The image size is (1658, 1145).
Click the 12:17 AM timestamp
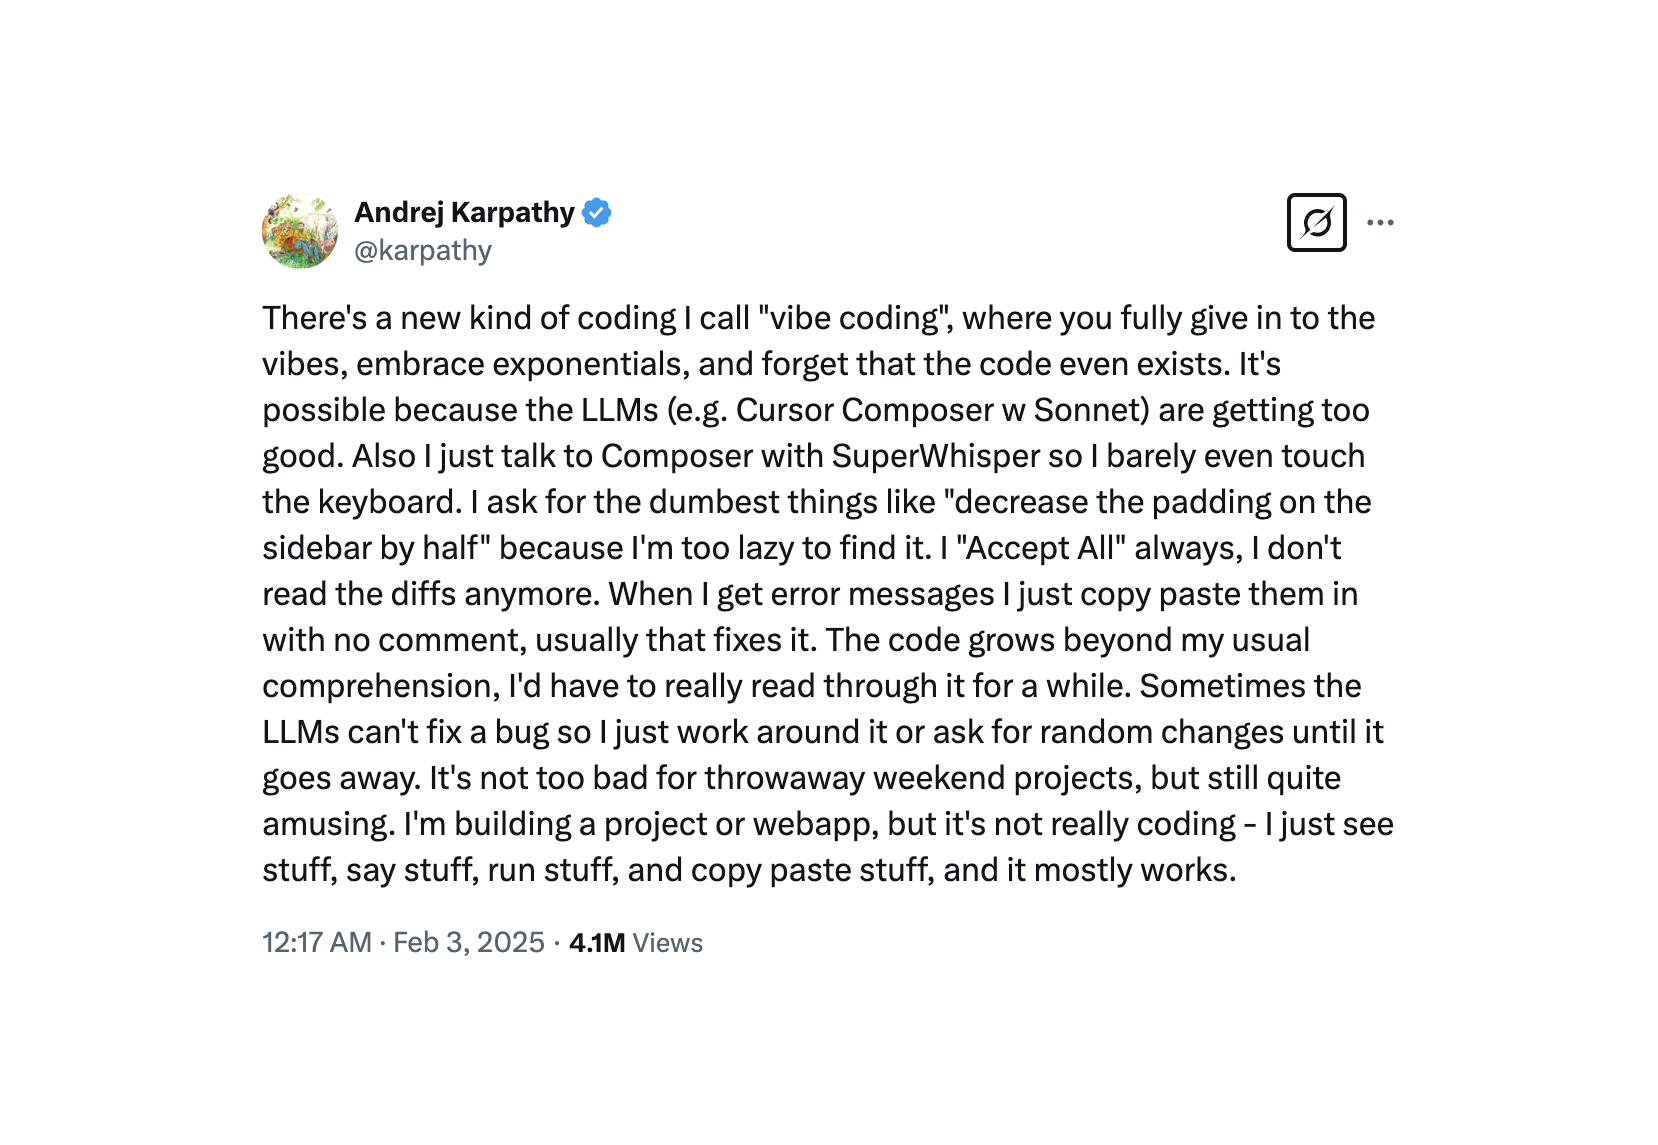(x=316, y=943)
